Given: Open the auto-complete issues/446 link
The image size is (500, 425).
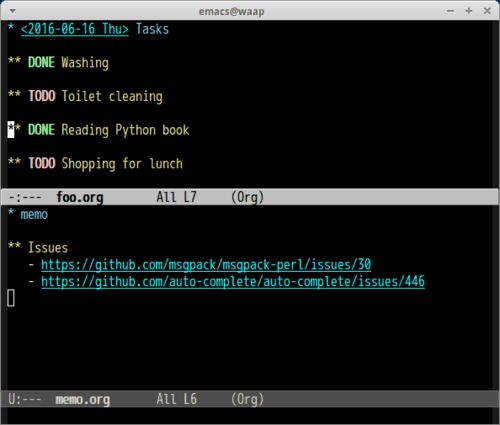Looking at the screenshot, I should [x=233, y=282].
